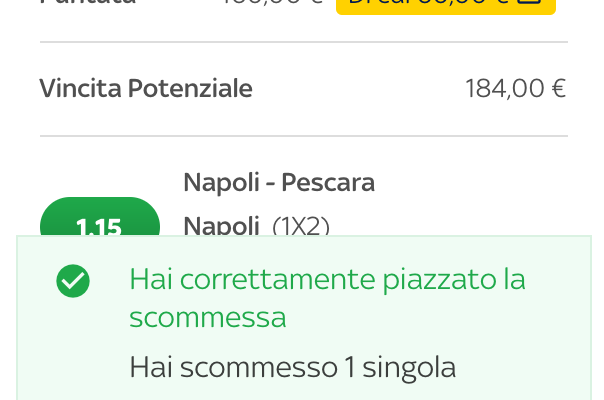Click the word 'Pescara' in the match name
Screen dimensions: 604x400
[x=328, y=182]
